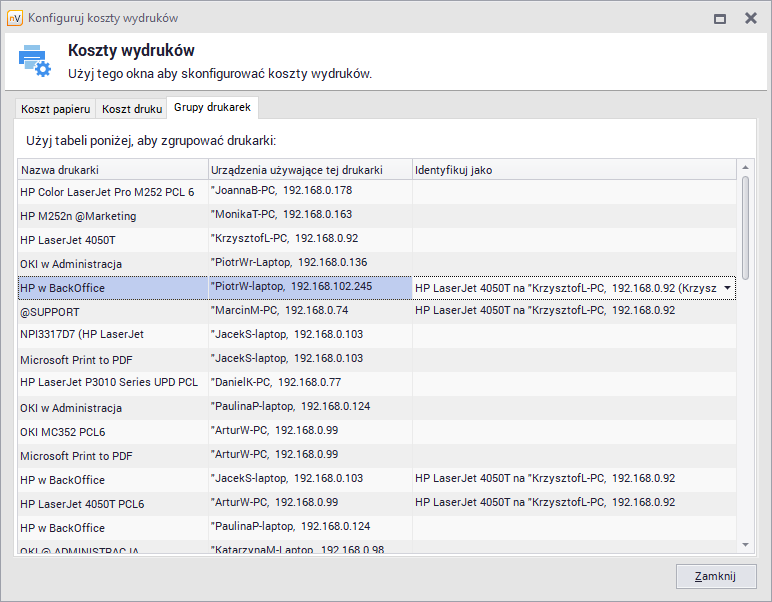
Task: Click the Identyfikuj jako cell of @SUPPORT row
Action: tap(574, 311)
